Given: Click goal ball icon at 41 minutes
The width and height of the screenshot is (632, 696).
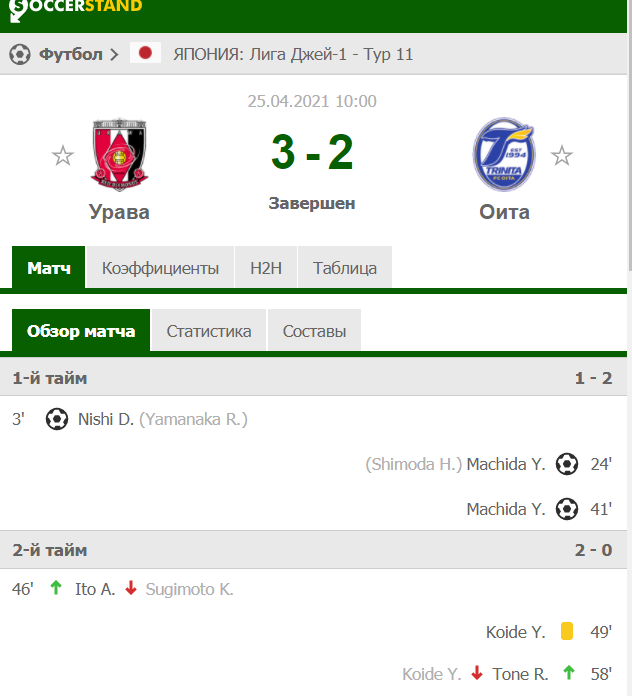Looking at the screenshot, I should click(x=567, y=509).
